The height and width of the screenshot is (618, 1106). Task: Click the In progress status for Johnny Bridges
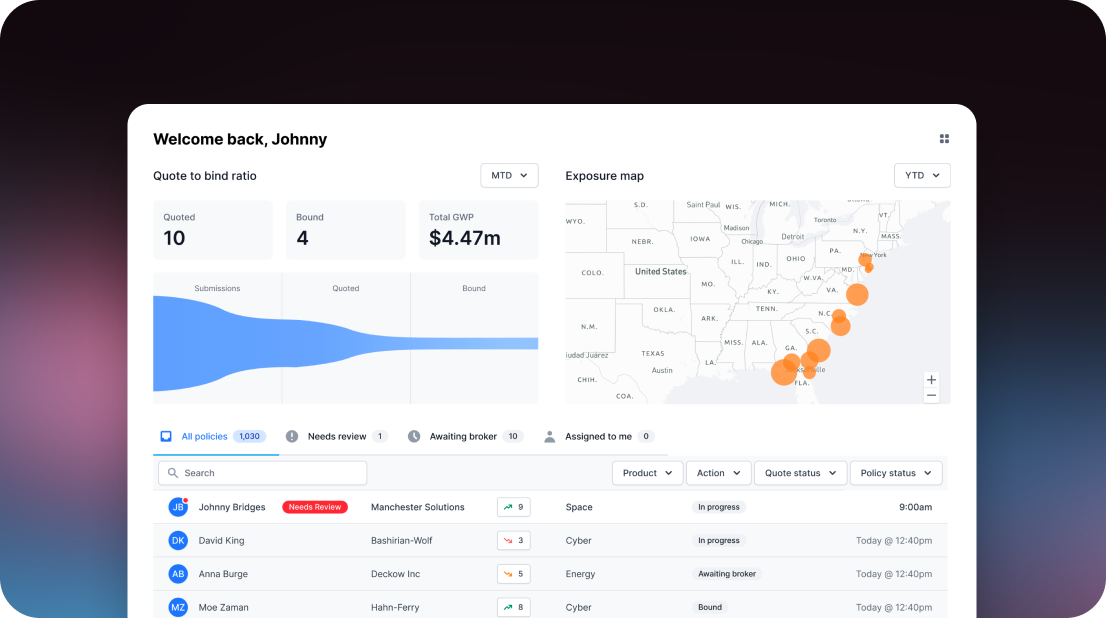[x=719, y=507]
